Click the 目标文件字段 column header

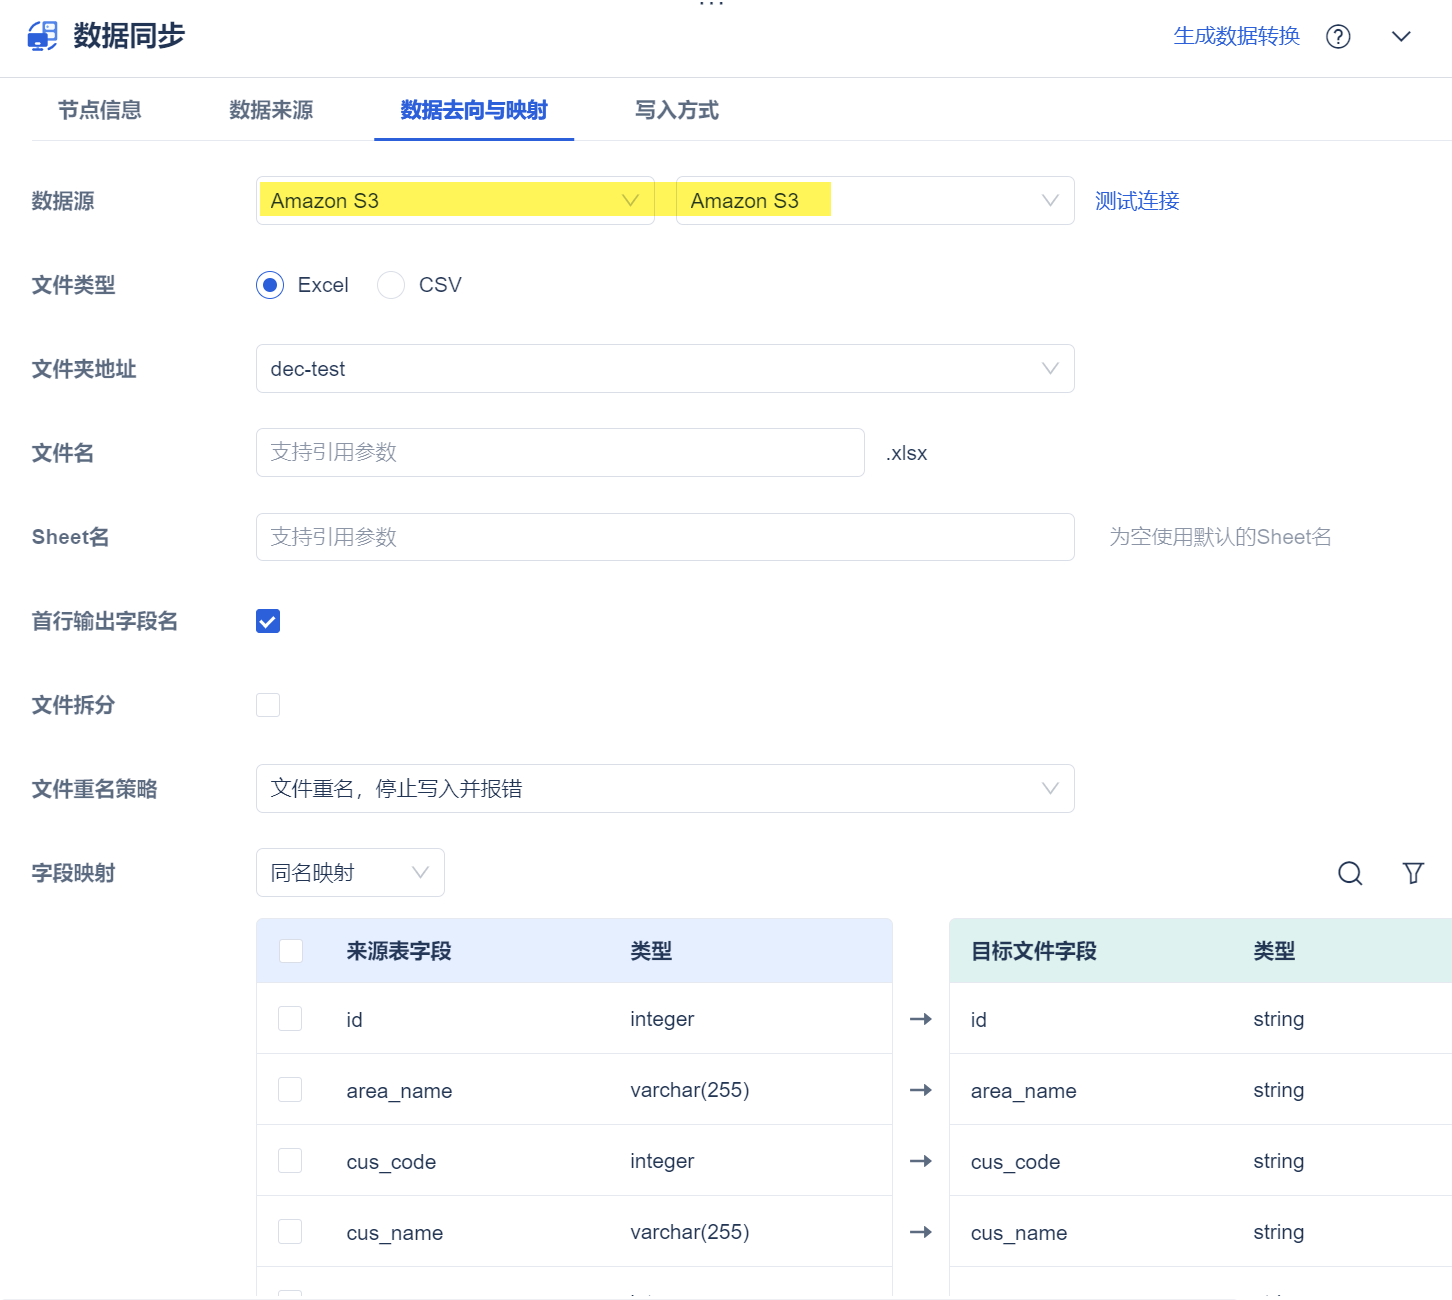1034,951
